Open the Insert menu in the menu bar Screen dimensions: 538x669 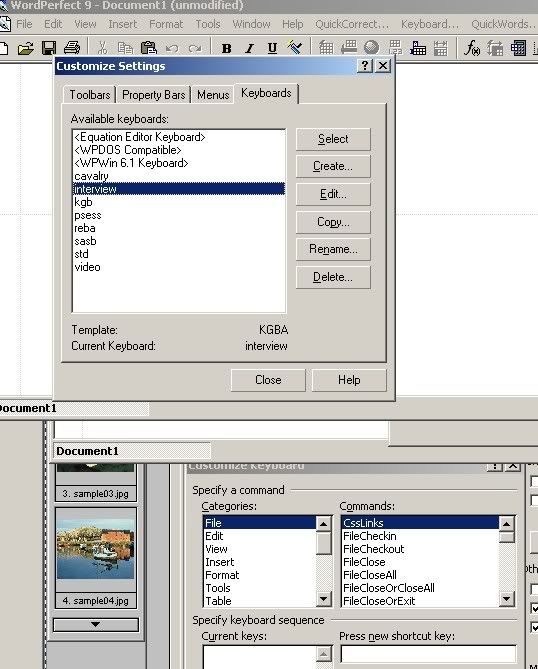(122, 24)
